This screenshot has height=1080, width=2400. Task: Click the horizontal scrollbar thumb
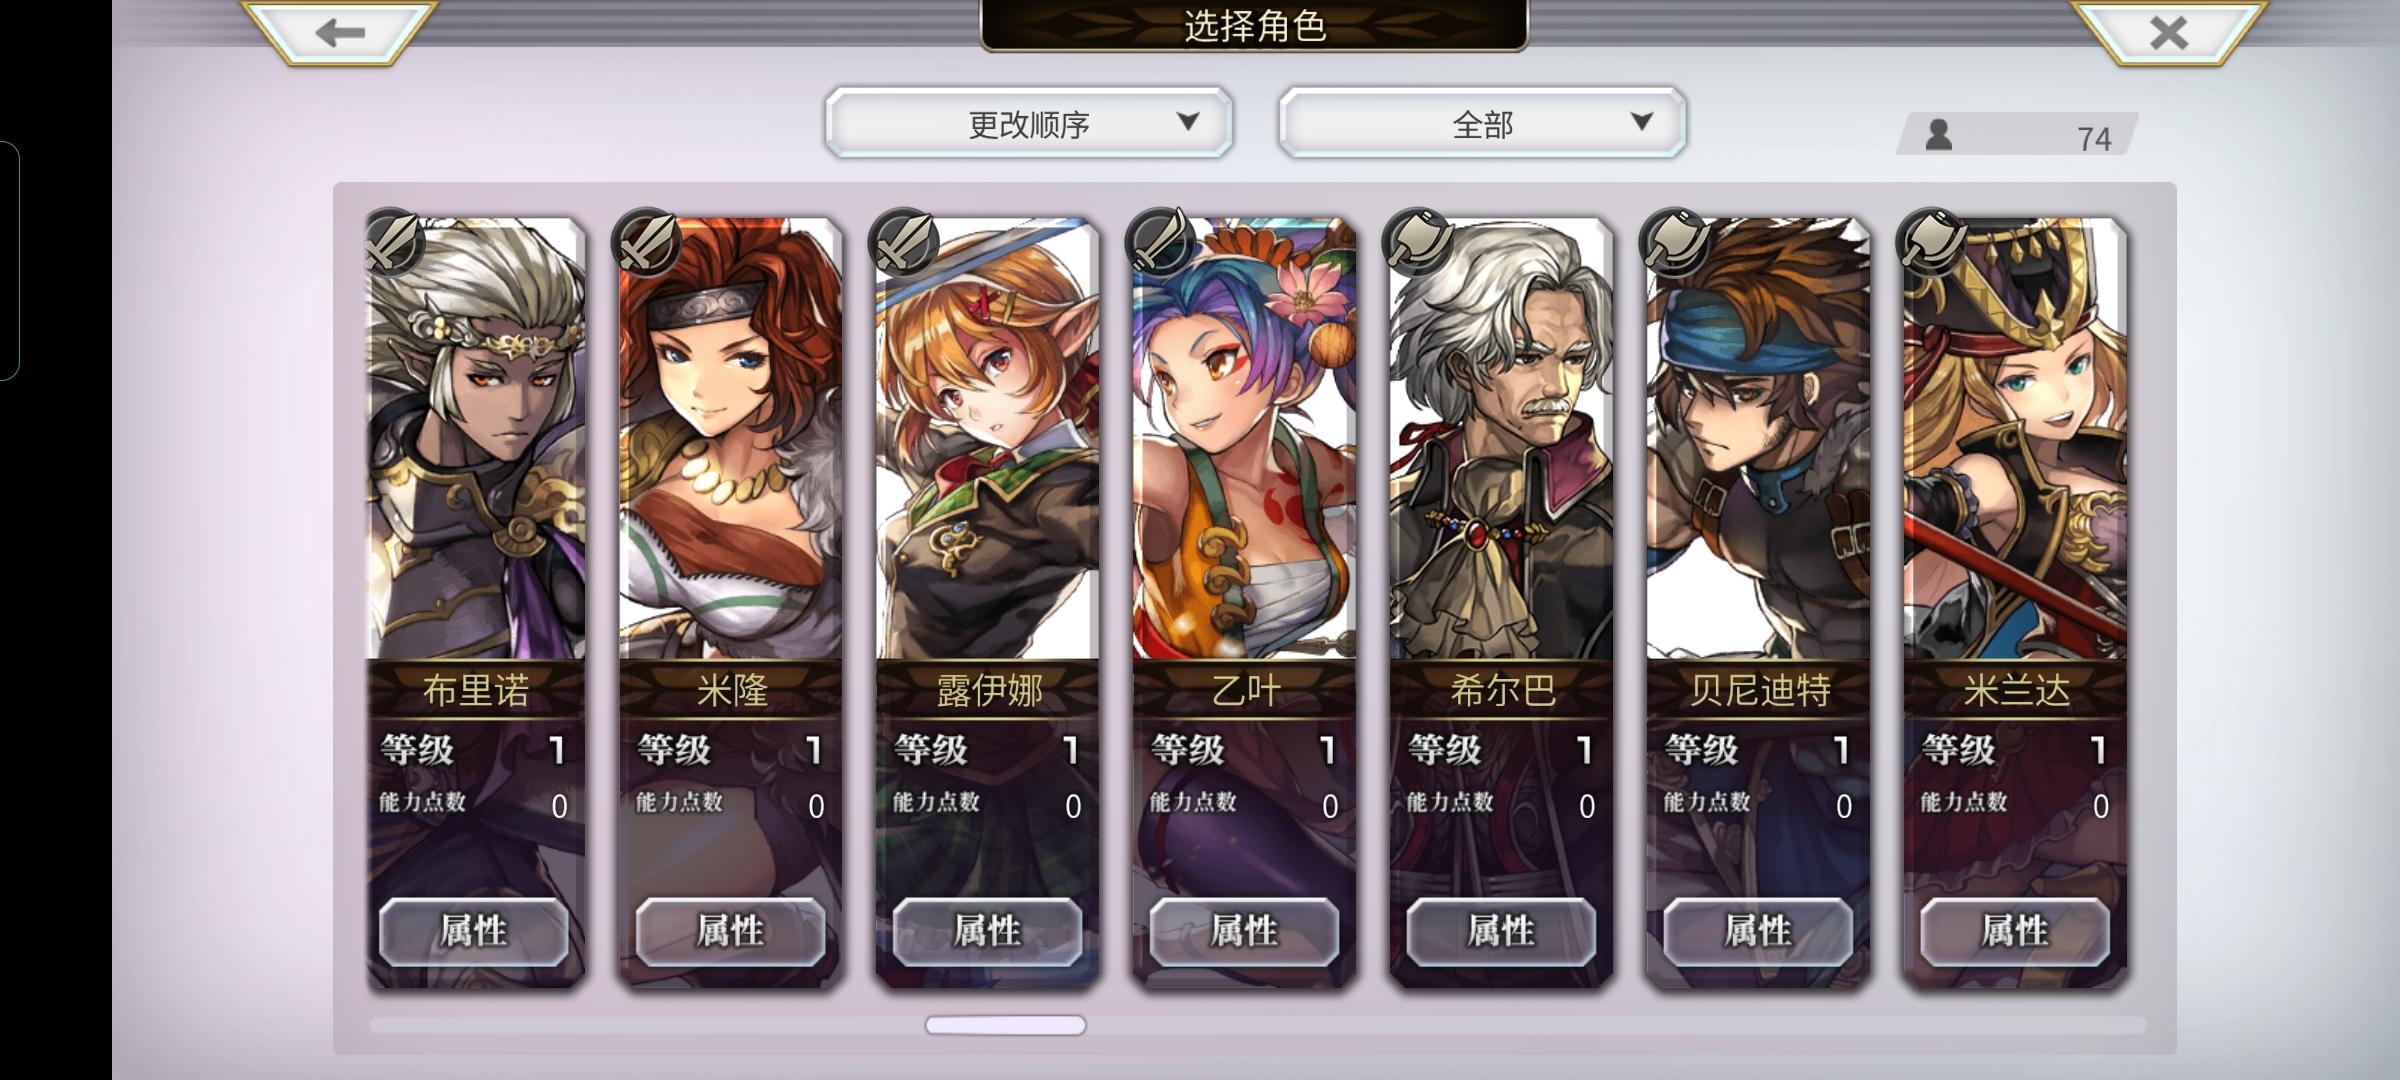pos(1005,1025)
